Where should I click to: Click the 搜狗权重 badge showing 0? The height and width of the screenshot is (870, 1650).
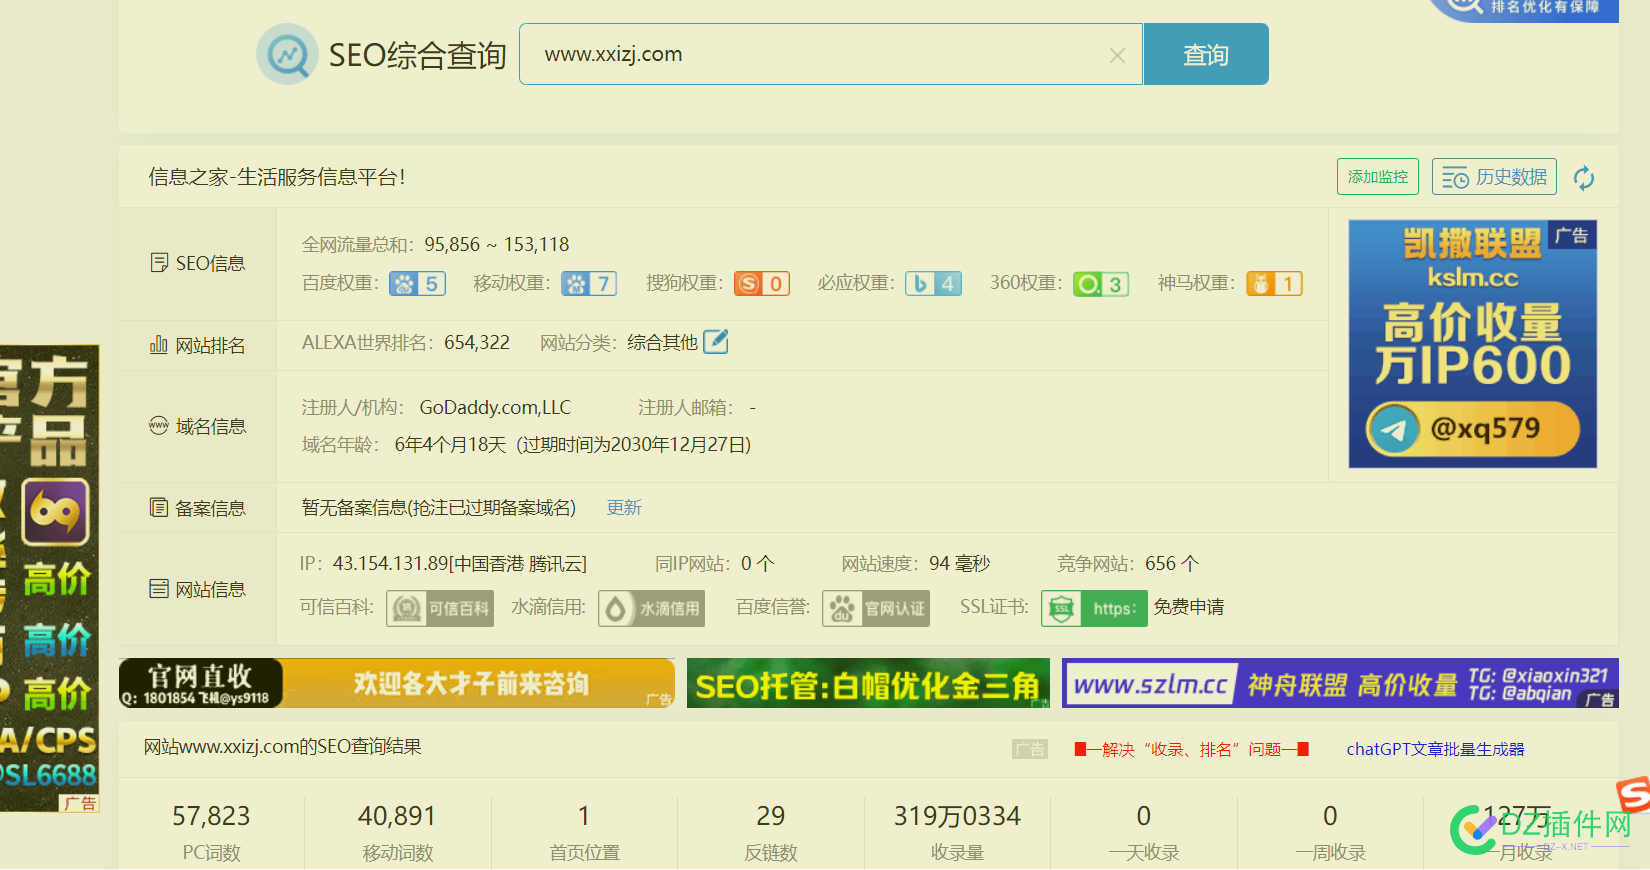[762, 284]
